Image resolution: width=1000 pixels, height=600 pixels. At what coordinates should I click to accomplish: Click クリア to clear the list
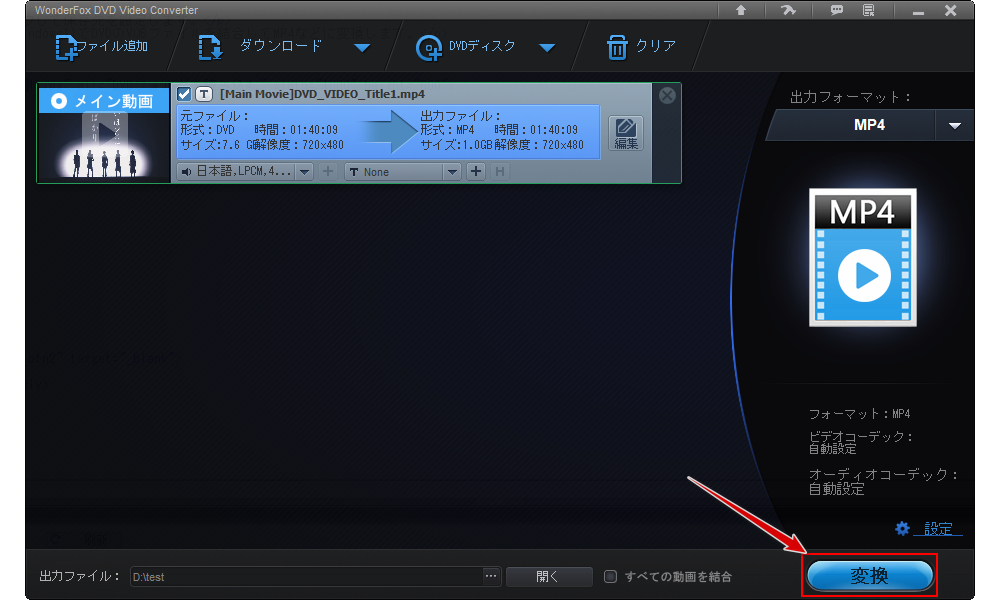642,47
